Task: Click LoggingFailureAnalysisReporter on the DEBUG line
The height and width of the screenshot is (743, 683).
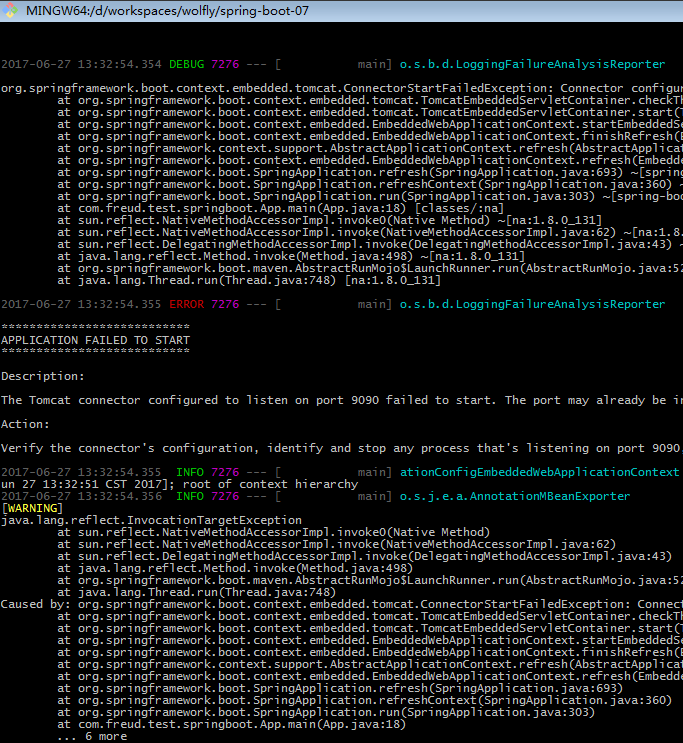Action: [x=532, y=64]
